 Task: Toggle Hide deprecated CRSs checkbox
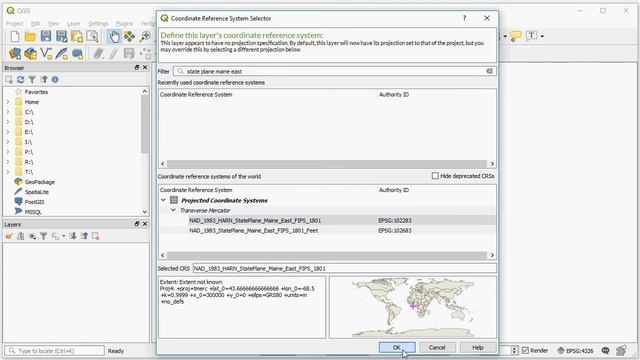435,176
